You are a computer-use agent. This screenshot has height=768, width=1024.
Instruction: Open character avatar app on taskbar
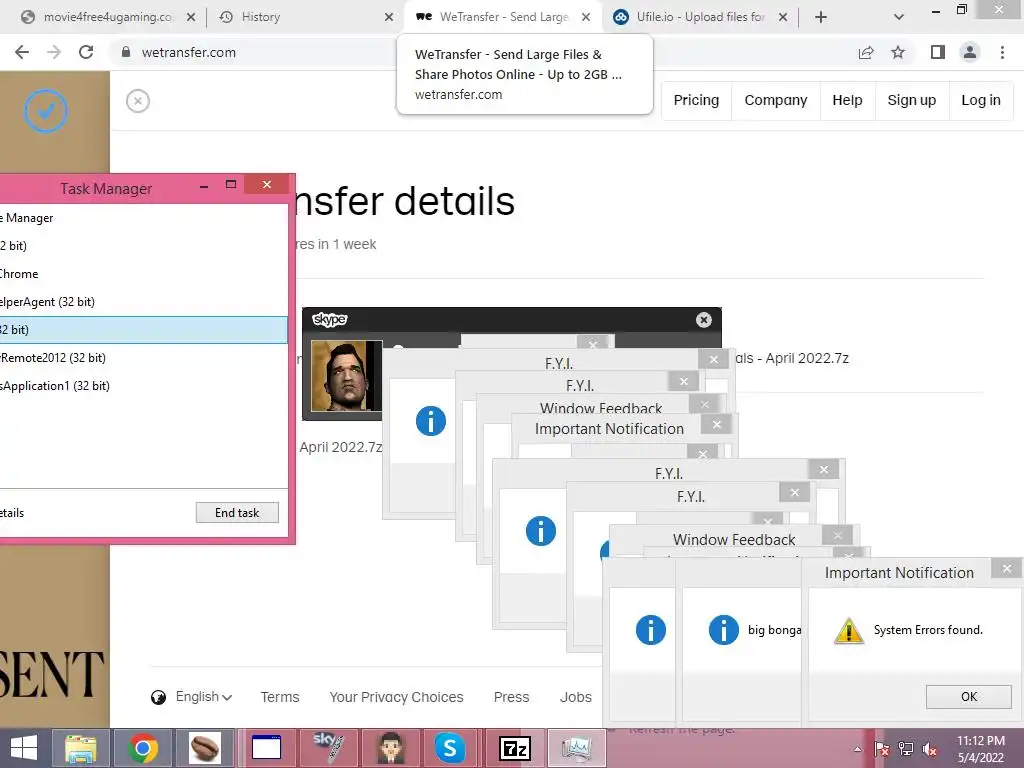point(390,748)
